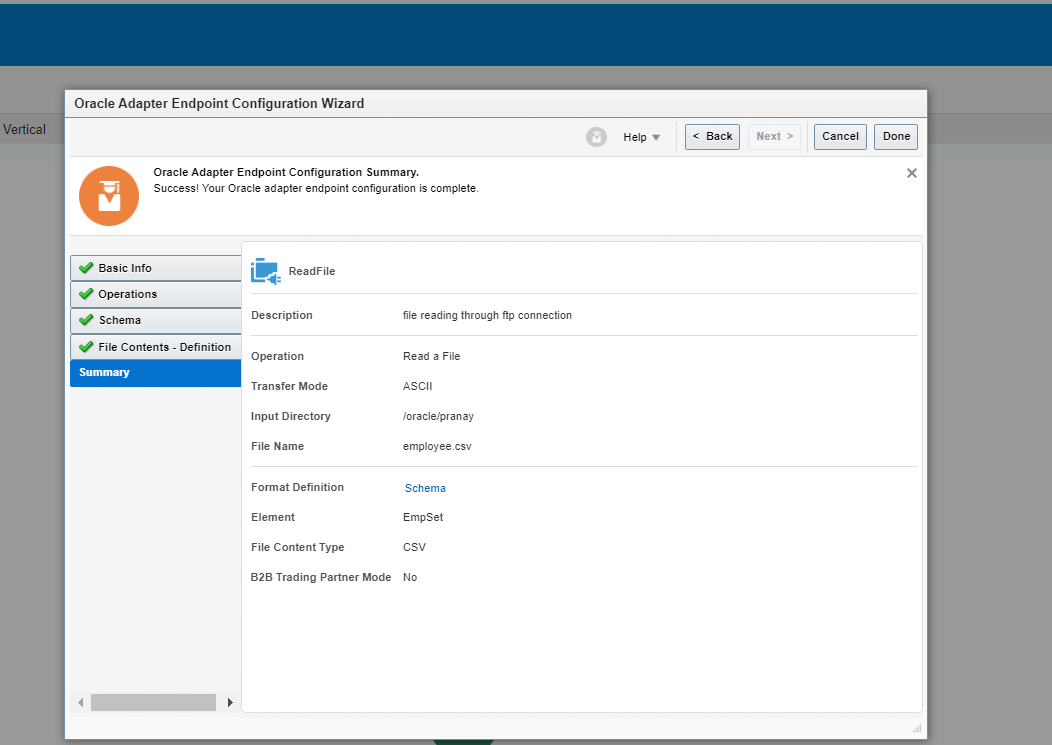Click the right scroll arrow below the steps
The height and width of the screenshot is (745, 1052).
coord(230,702)
